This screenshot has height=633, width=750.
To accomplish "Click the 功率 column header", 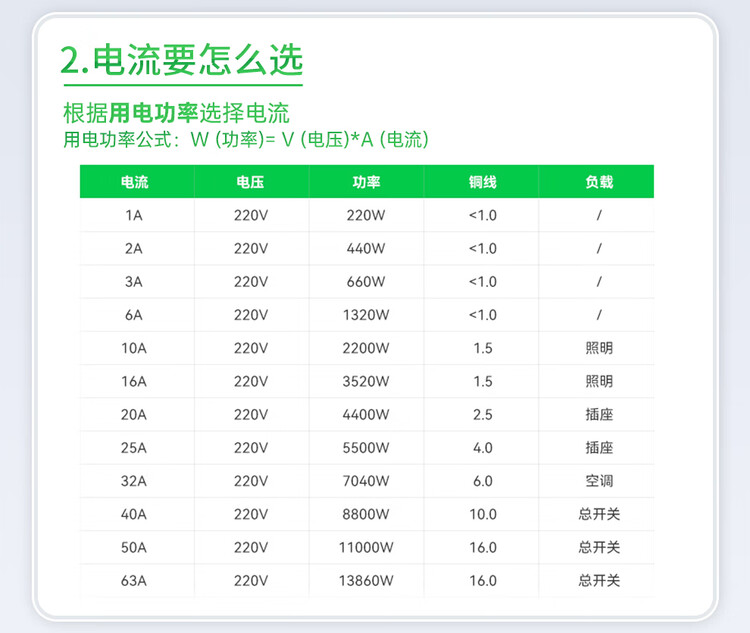I will tap(366, 182).
